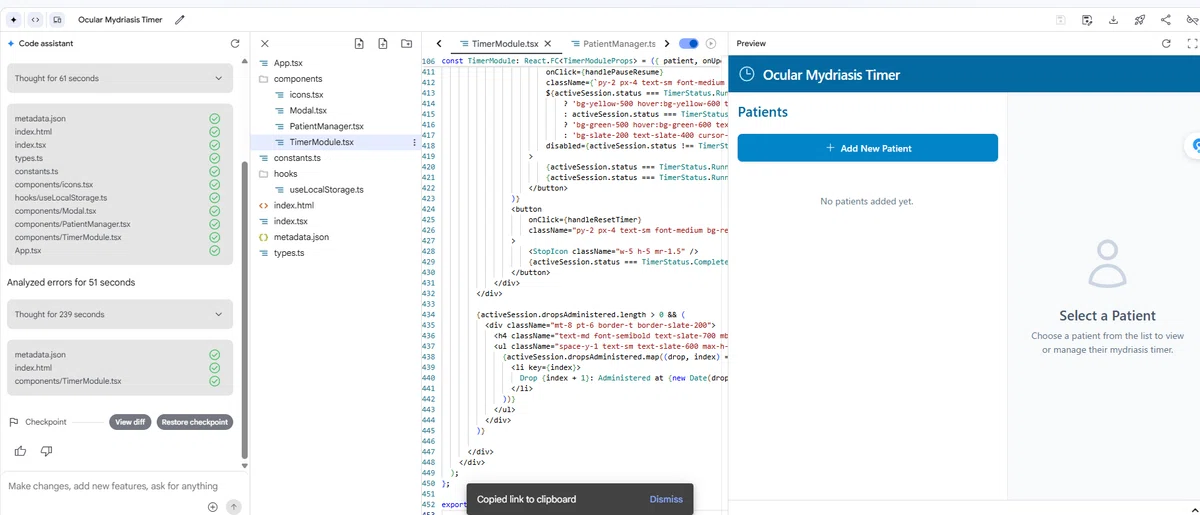Dismiss the copied link notification
Viewport: 1200px width, 515px height.
point(666,499)
